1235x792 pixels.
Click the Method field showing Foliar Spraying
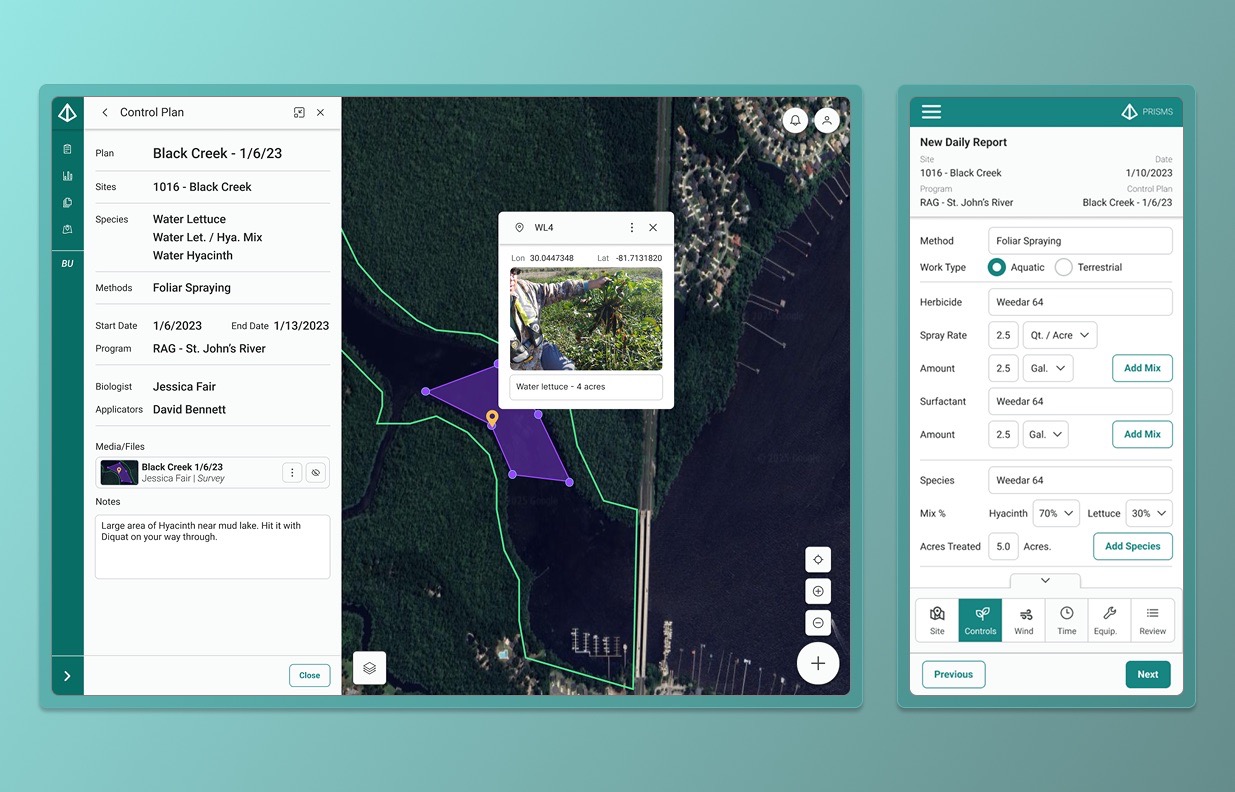[1080, 241]
